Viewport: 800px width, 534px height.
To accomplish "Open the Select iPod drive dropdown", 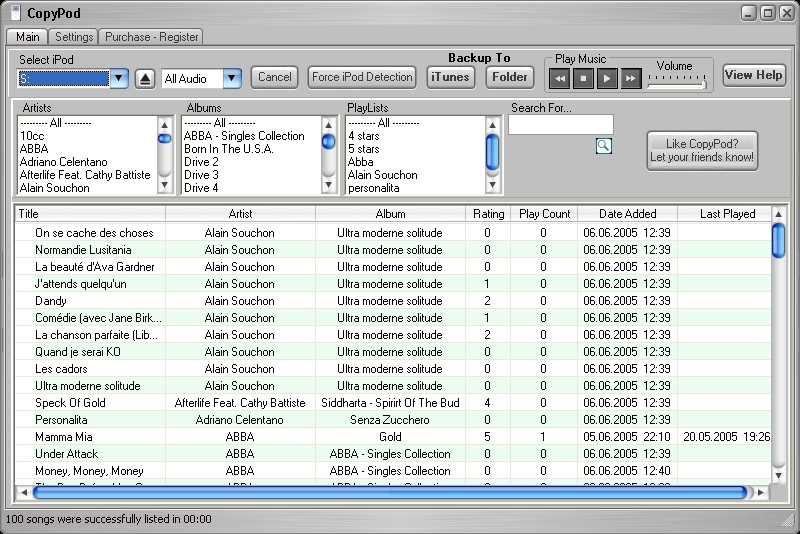I will click(119, 79).
